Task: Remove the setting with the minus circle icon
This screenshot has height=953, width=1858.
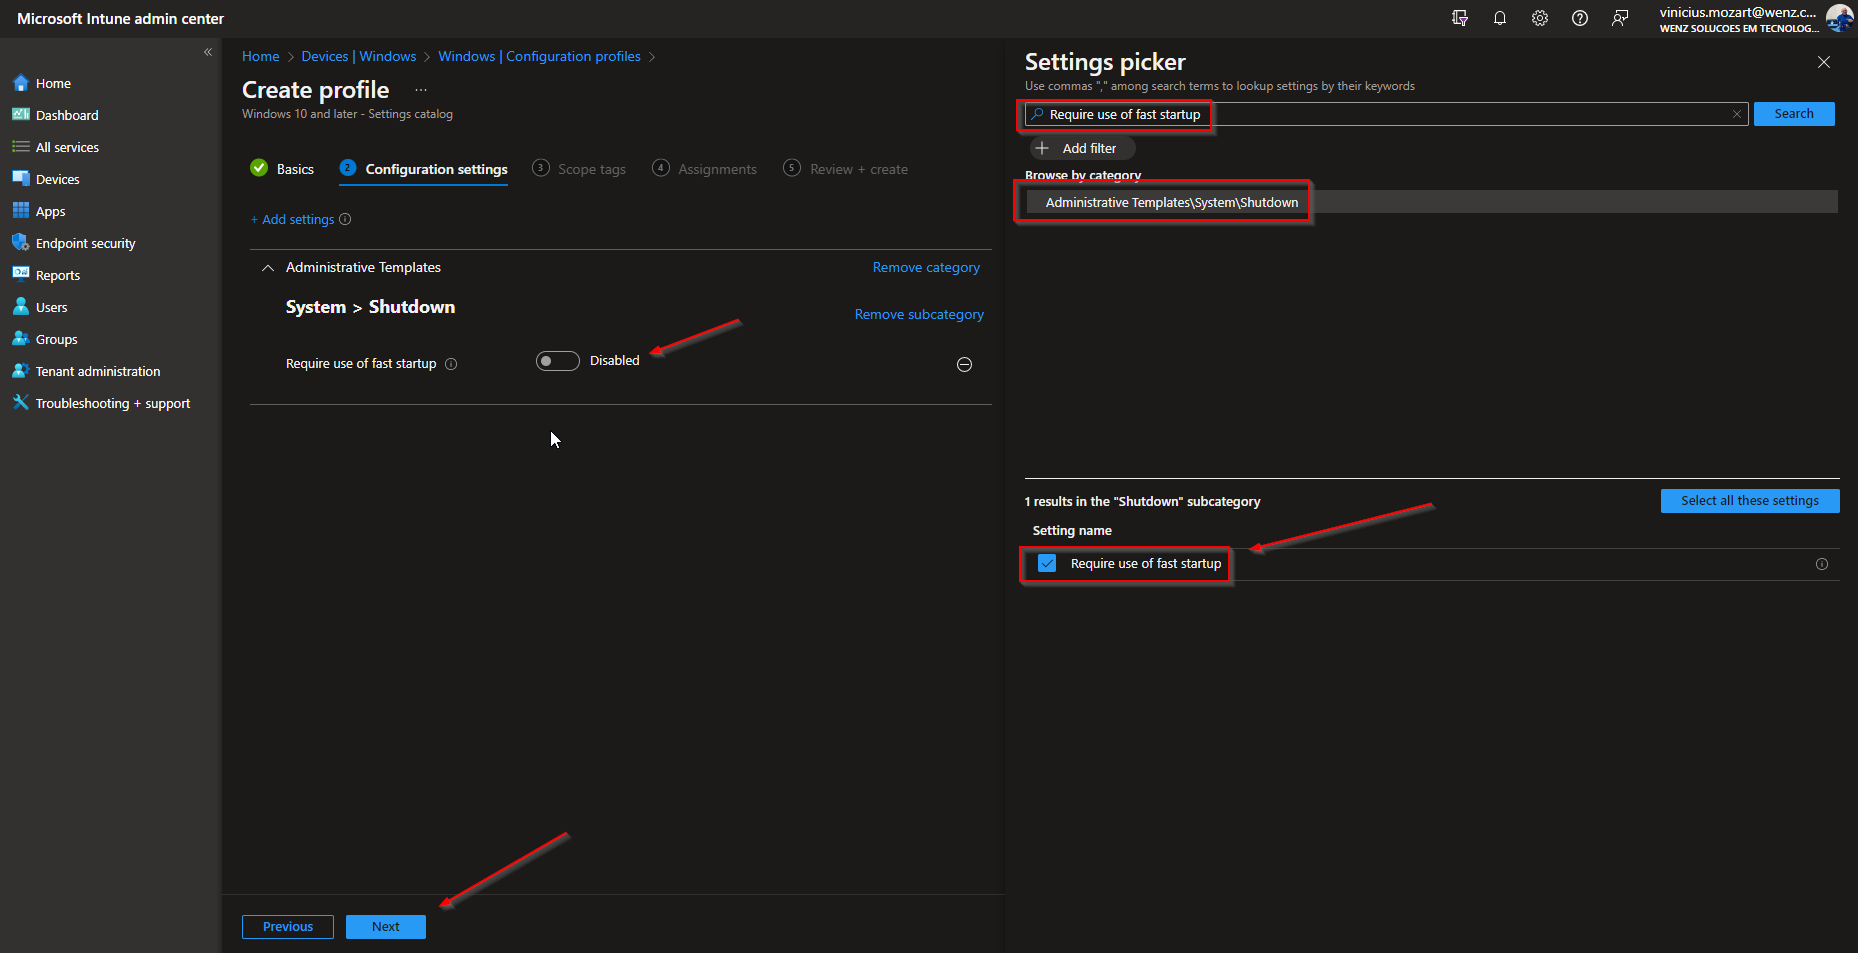Action: (x=964, y=364)
